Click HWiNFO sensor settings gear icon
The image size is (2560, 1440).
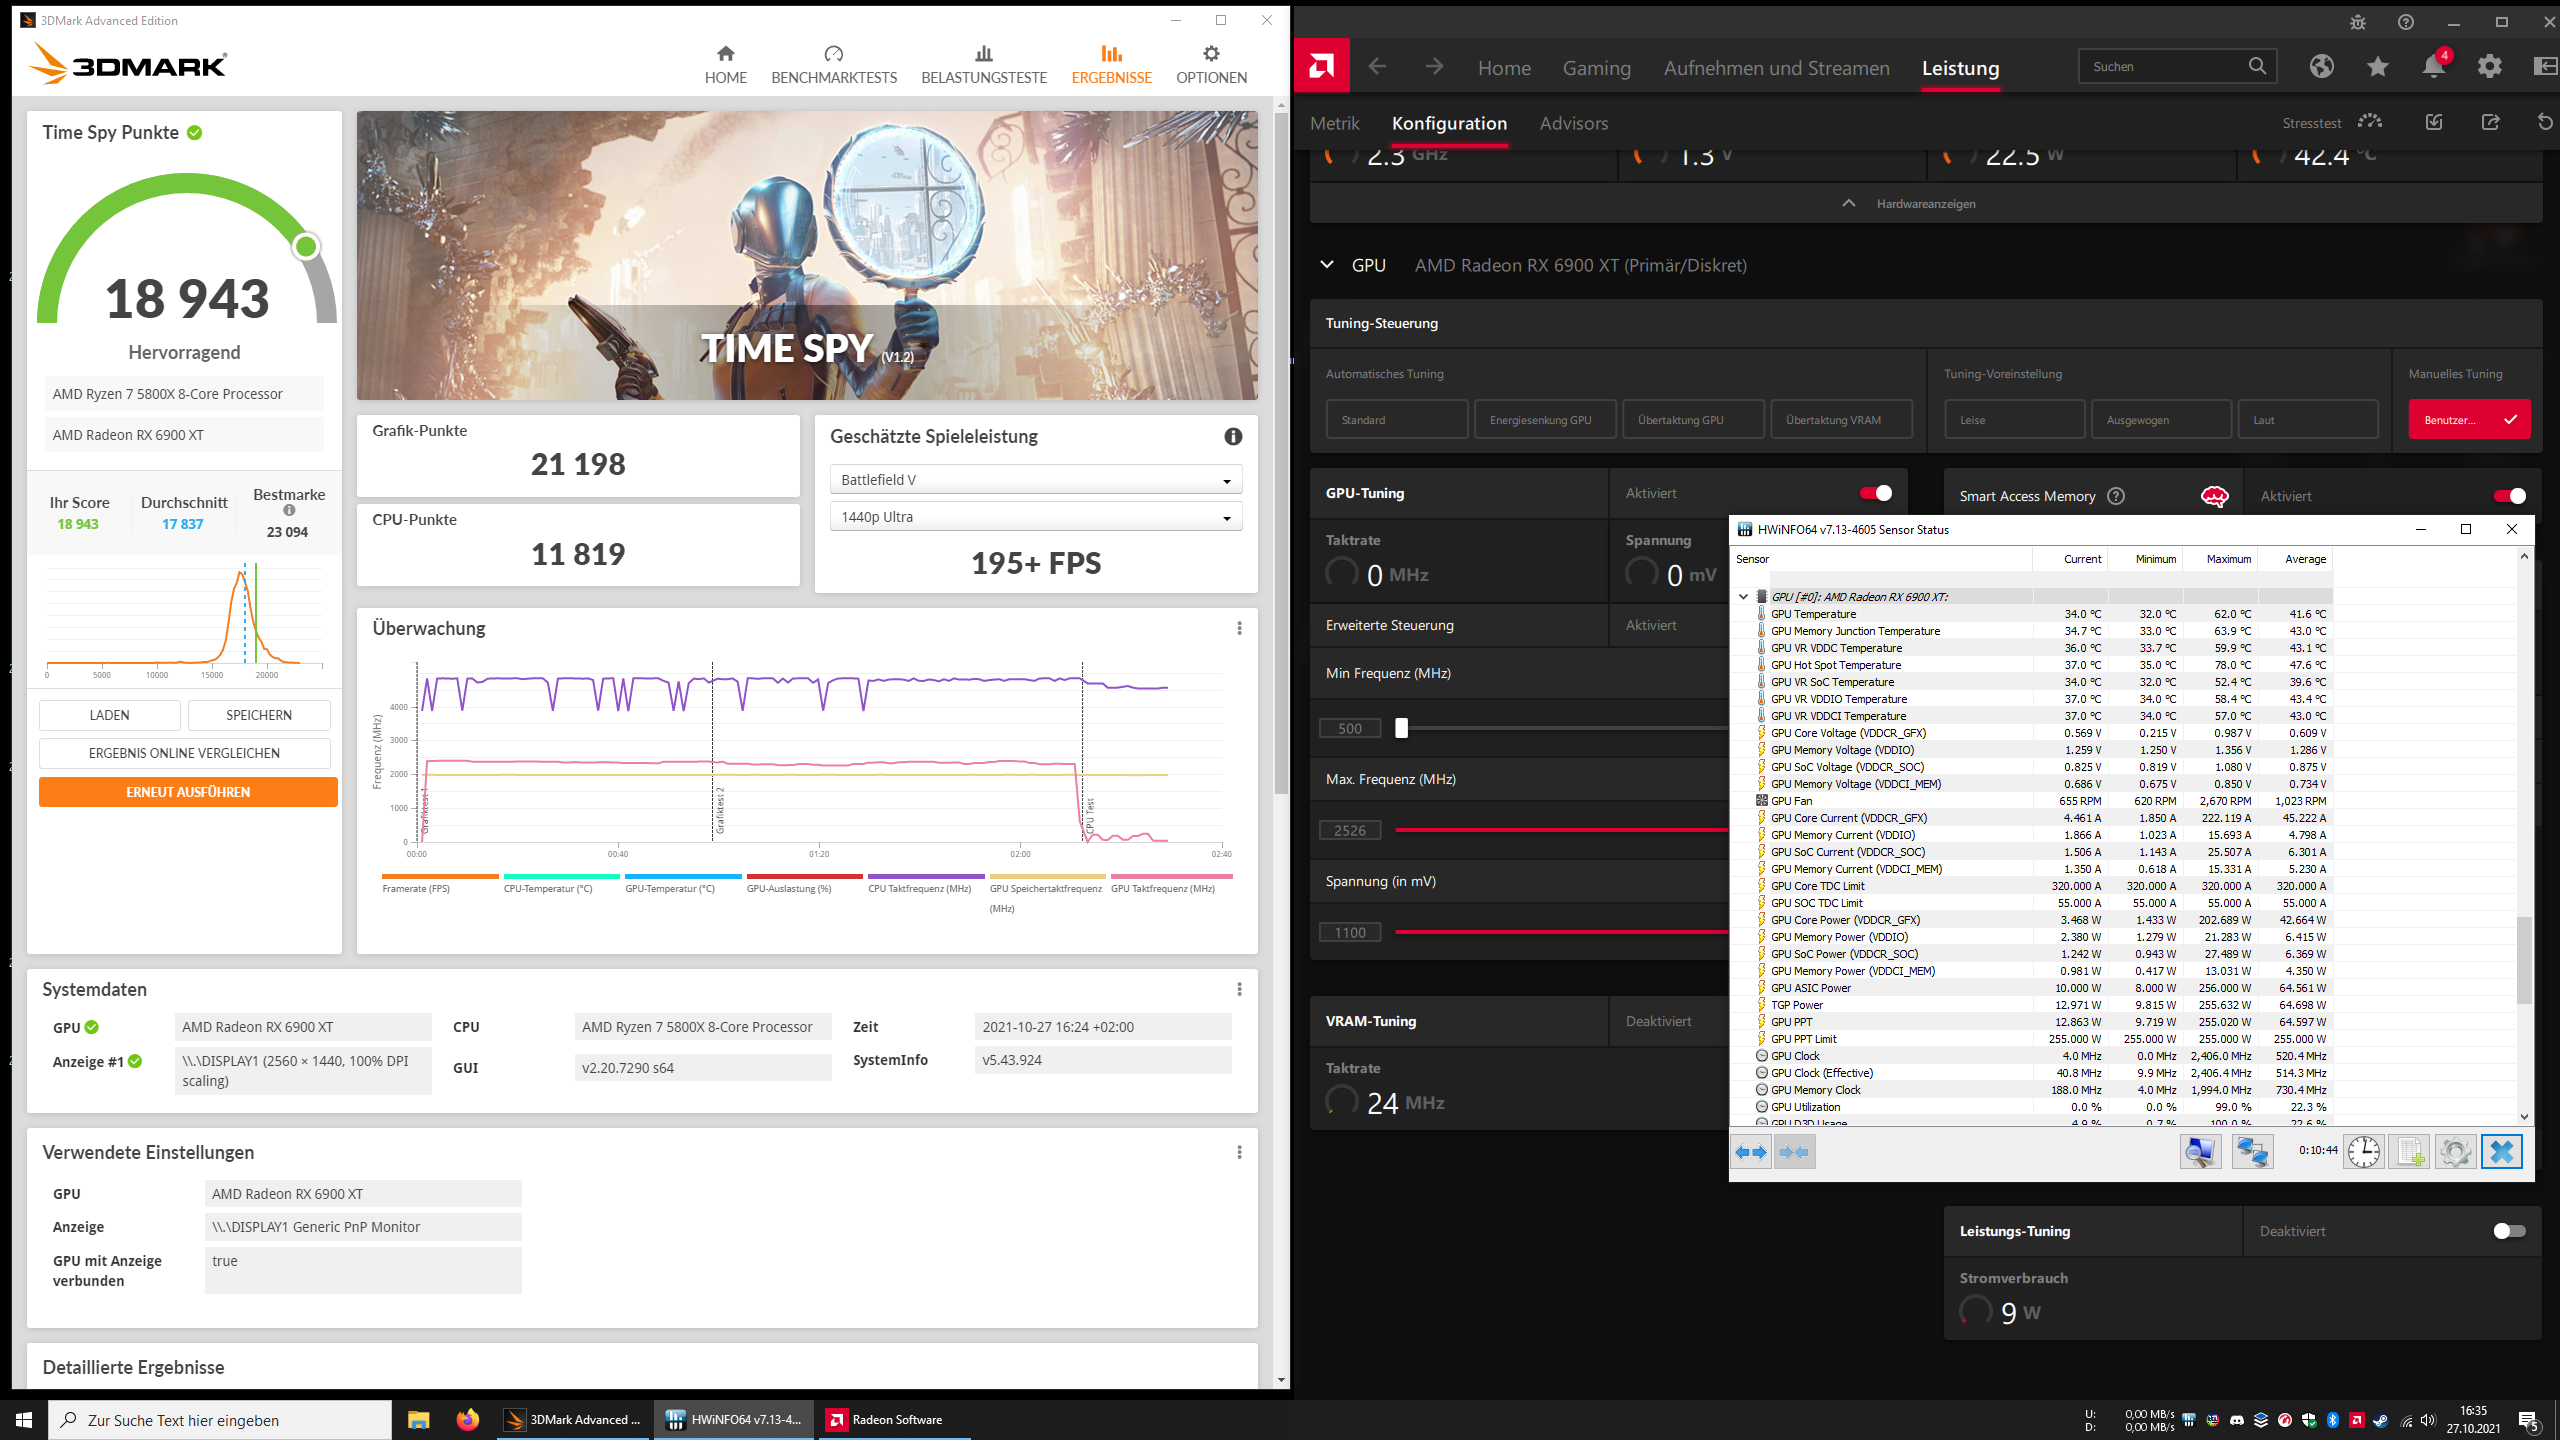[2455, 1152]
